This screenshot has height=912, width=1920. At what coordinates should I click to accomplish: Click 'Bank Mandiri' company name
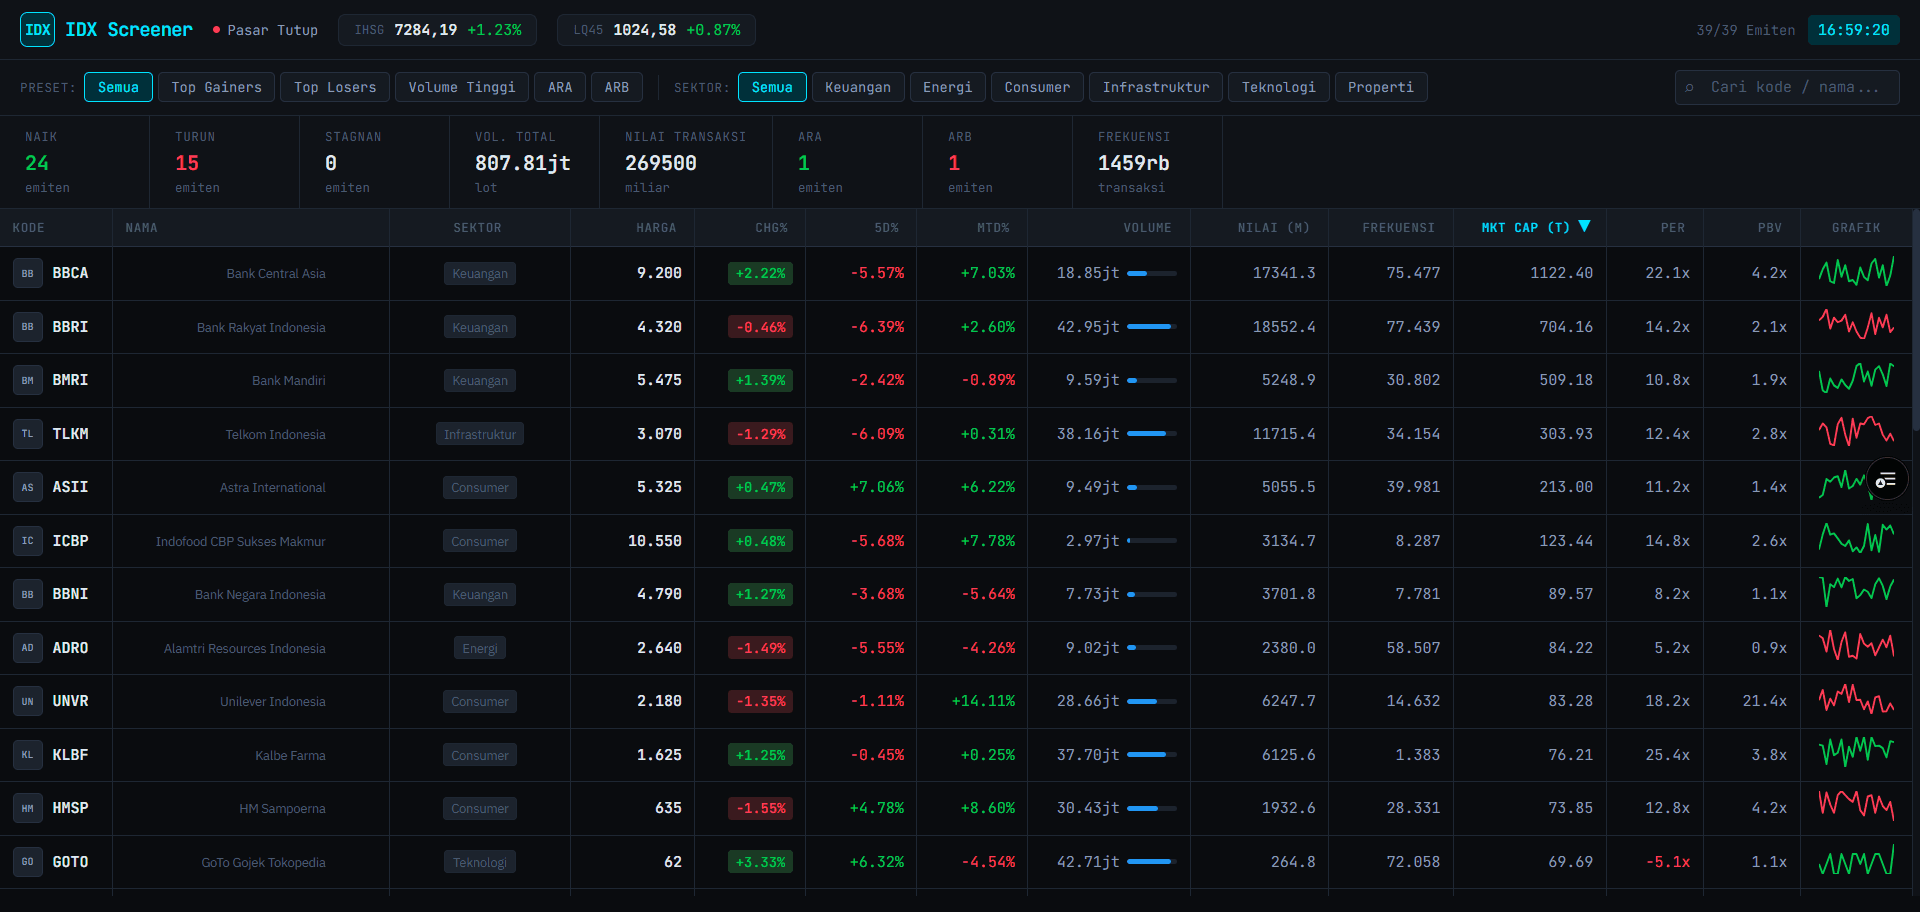289,381
